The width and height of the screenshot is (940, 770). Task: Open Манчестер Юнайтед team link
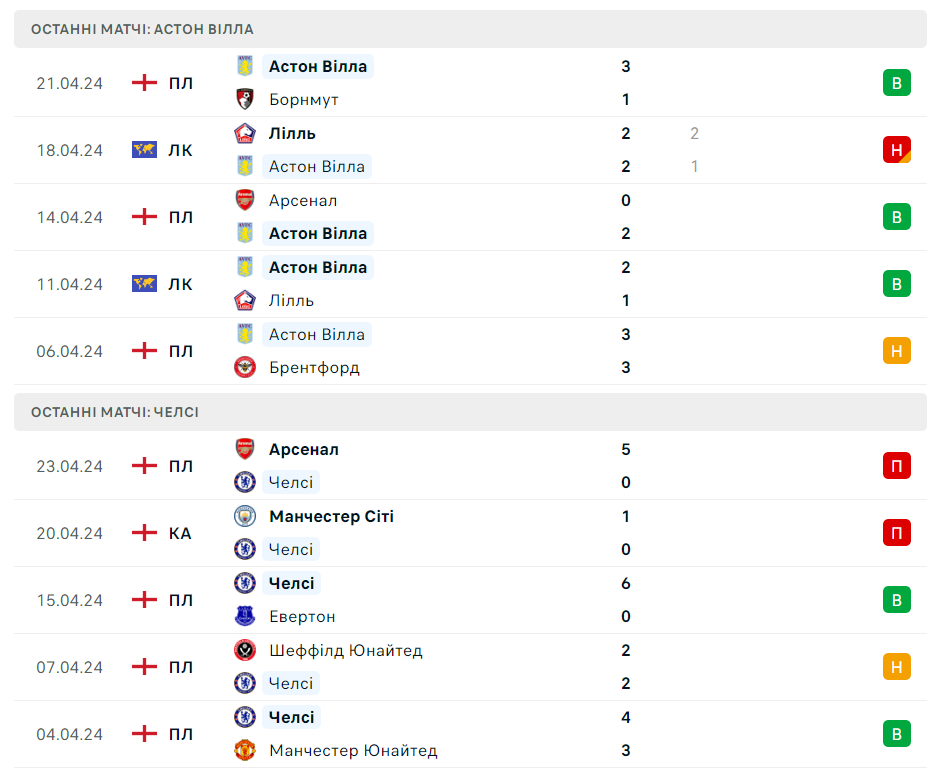pos(353,750)
